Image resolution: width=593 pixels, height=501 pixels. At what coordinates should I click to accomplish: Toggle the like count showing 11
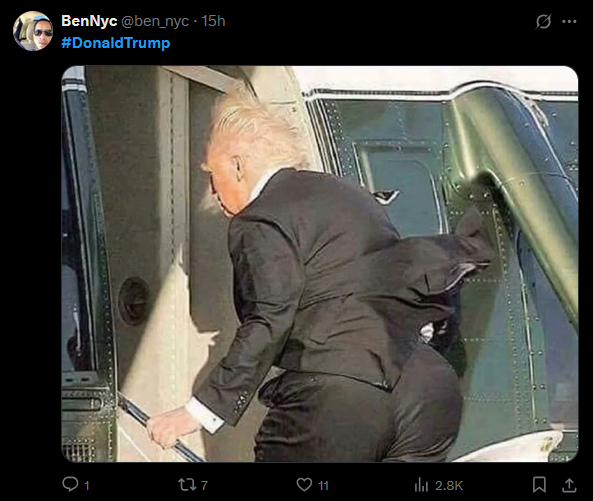(323, 485)
